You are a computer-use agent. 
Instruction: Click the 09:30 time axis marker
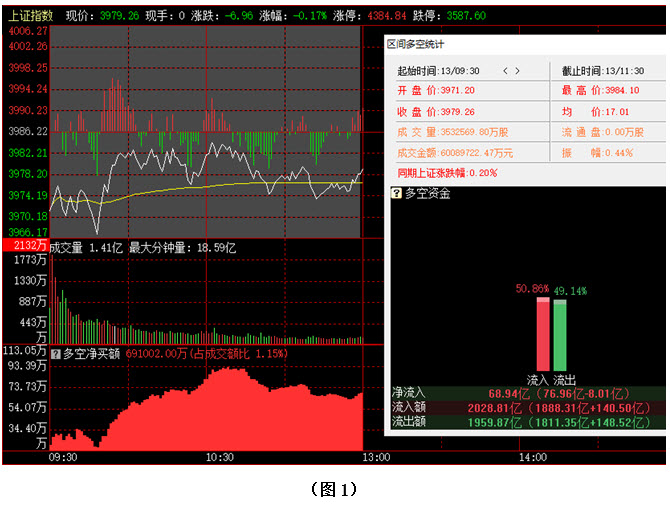(x=62, y=457)
